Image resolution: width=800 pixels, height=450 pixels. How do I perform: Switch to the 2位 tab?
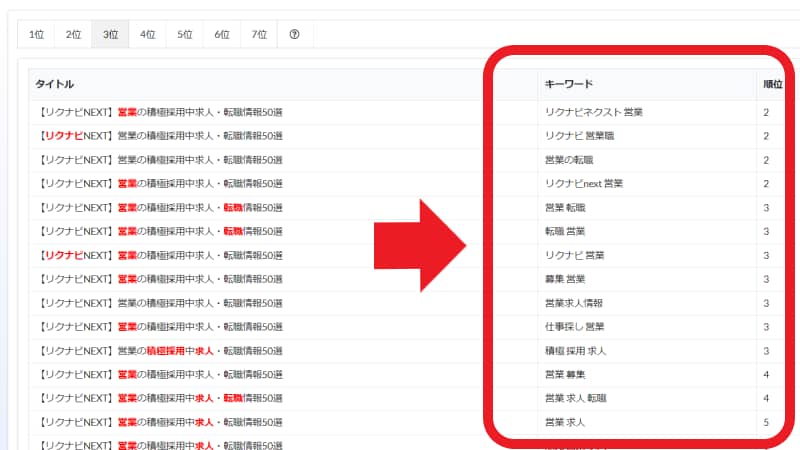click(x=73, y=34)
